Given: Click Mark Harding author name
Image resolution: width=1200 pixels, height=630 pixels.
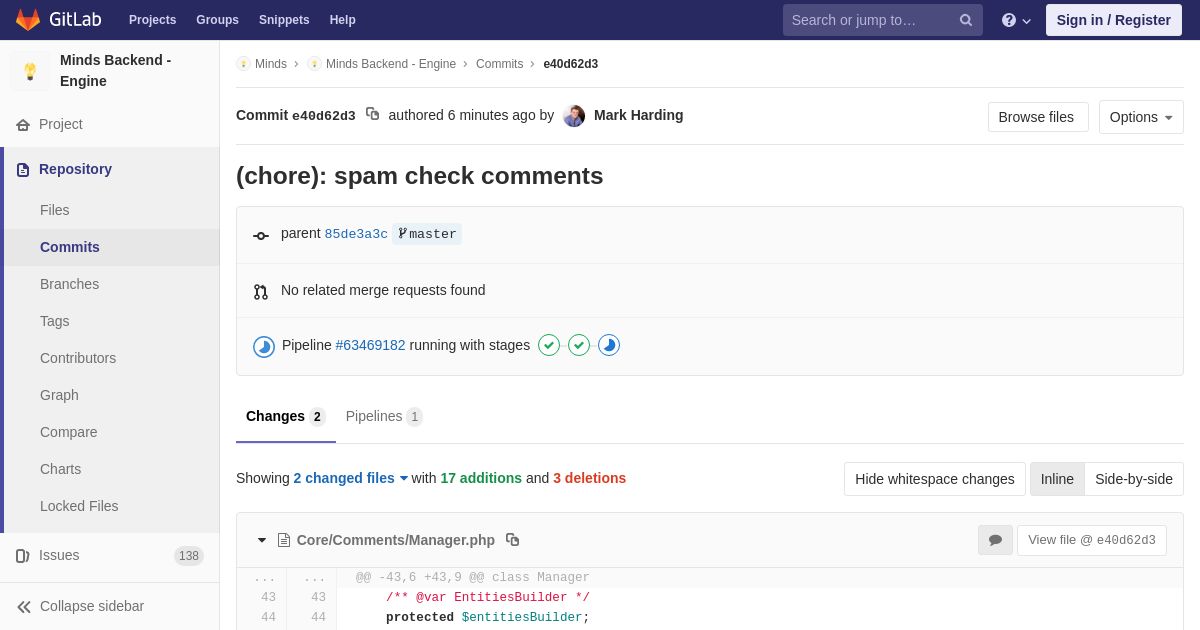Looking at the screenshot, I should coord(639,115).
